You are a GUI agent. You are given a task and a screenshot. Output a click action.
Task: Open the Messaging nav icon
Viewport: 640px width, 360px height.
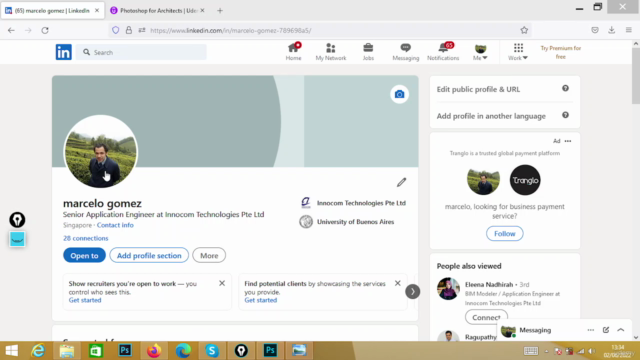pos(405,52)
